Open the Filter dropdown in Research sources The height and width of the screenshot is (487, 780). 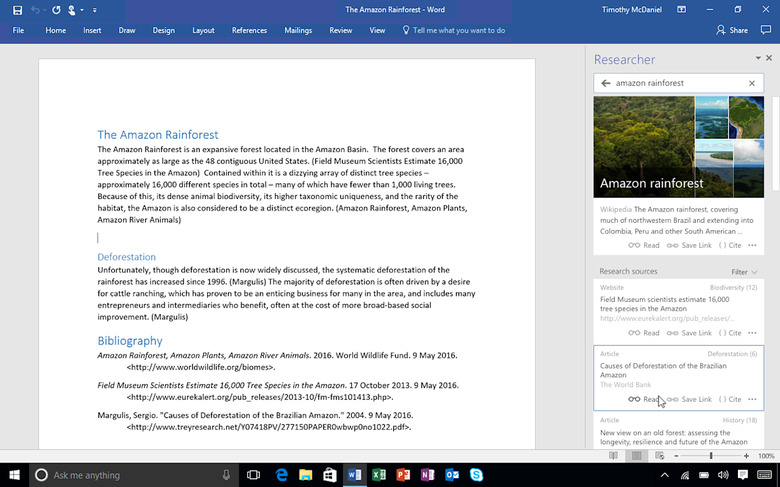tap(744, 272)
